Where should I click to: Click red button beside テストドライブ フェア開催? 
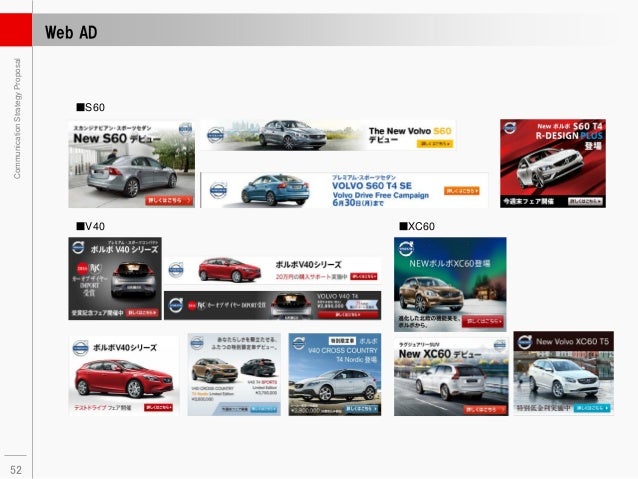158,407
